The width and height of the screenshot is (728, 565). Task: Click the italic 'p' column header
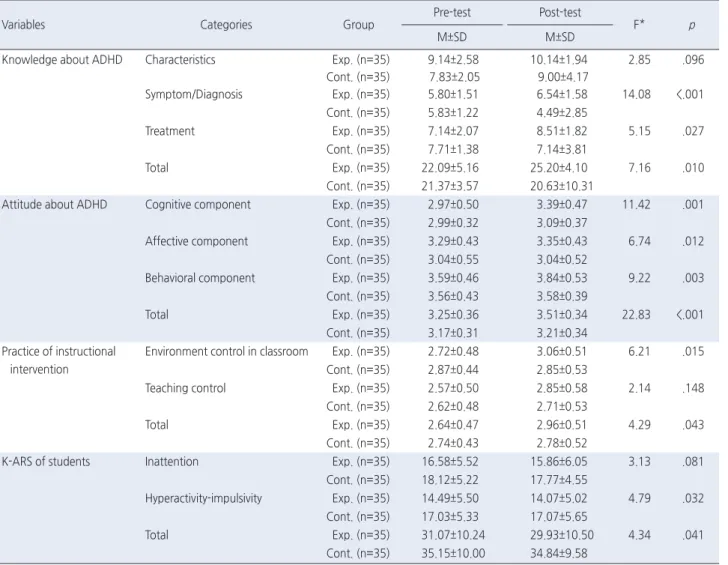point(692,26)
